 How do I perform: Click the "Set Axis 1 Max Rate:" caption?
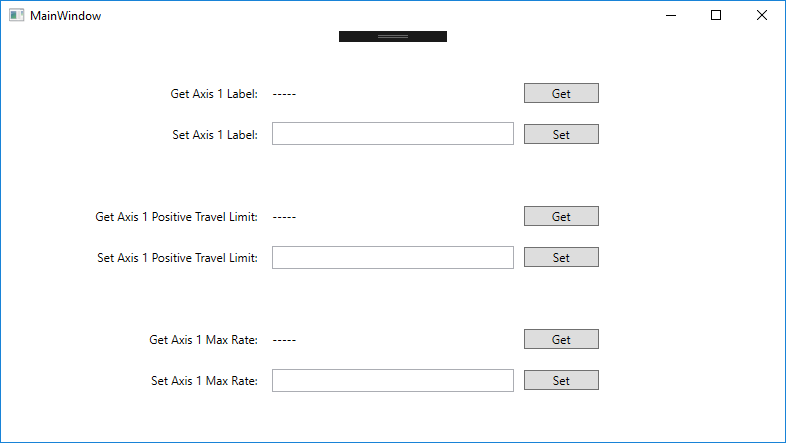[x=204, y=381]
